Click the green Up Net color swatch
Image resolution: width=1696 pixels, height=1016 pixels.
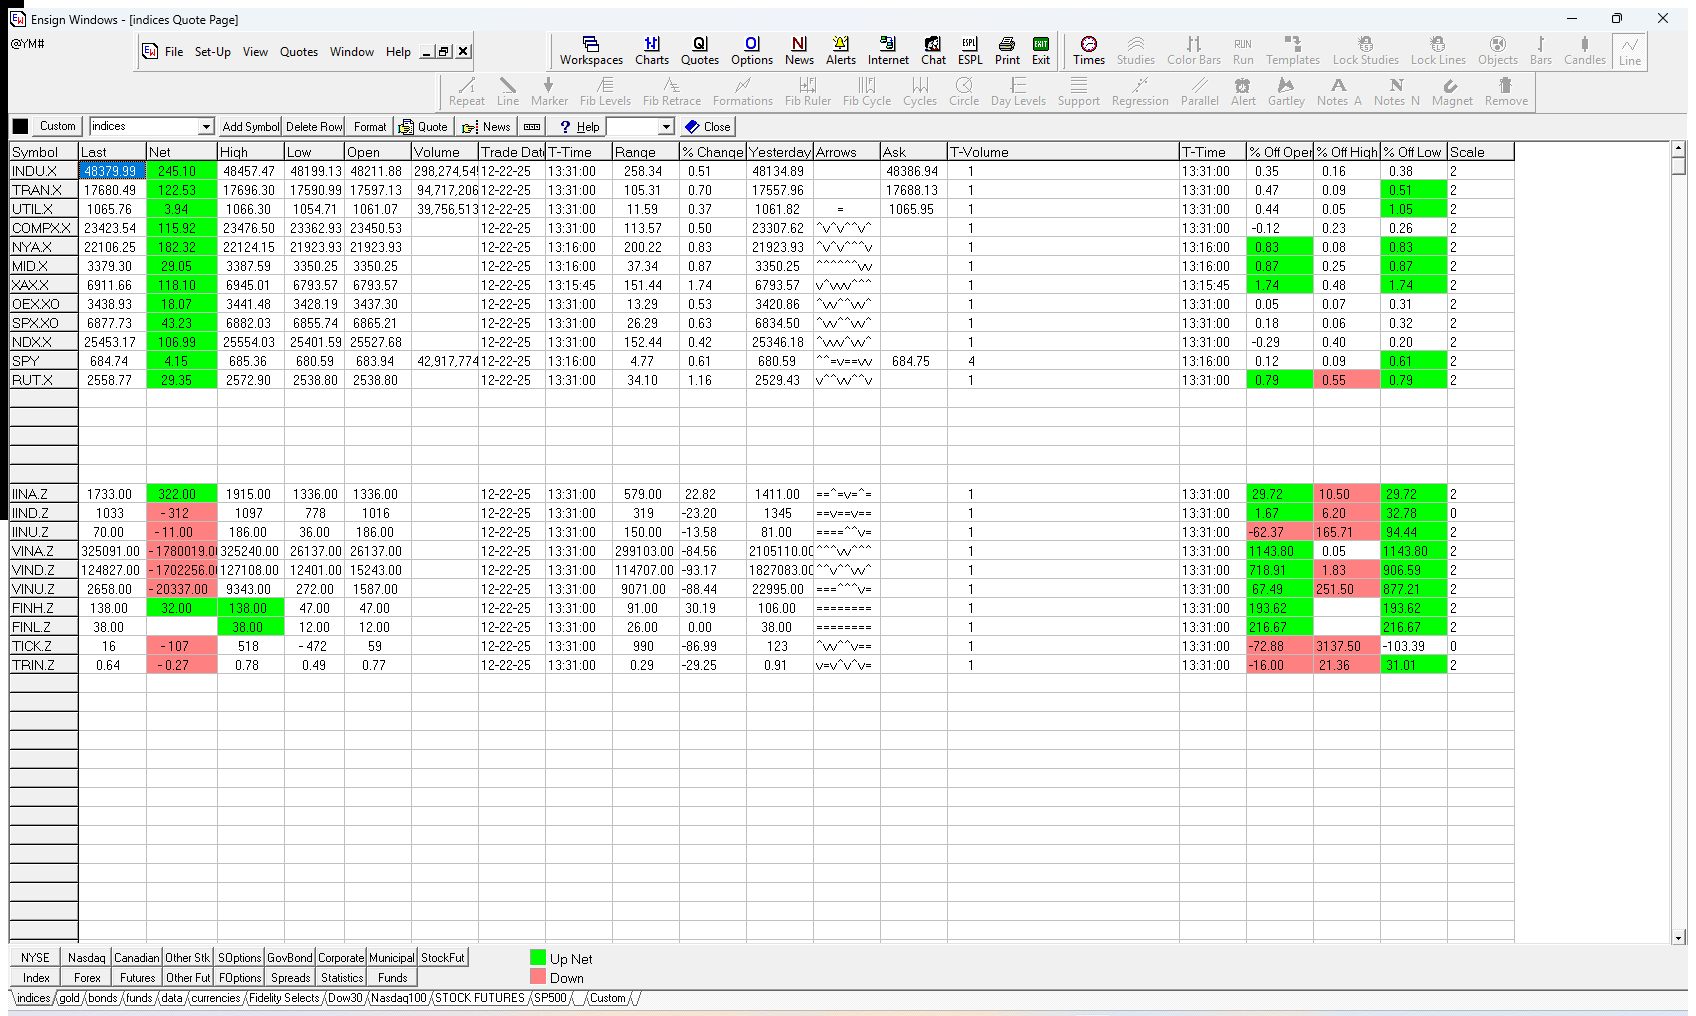(538, 958)
